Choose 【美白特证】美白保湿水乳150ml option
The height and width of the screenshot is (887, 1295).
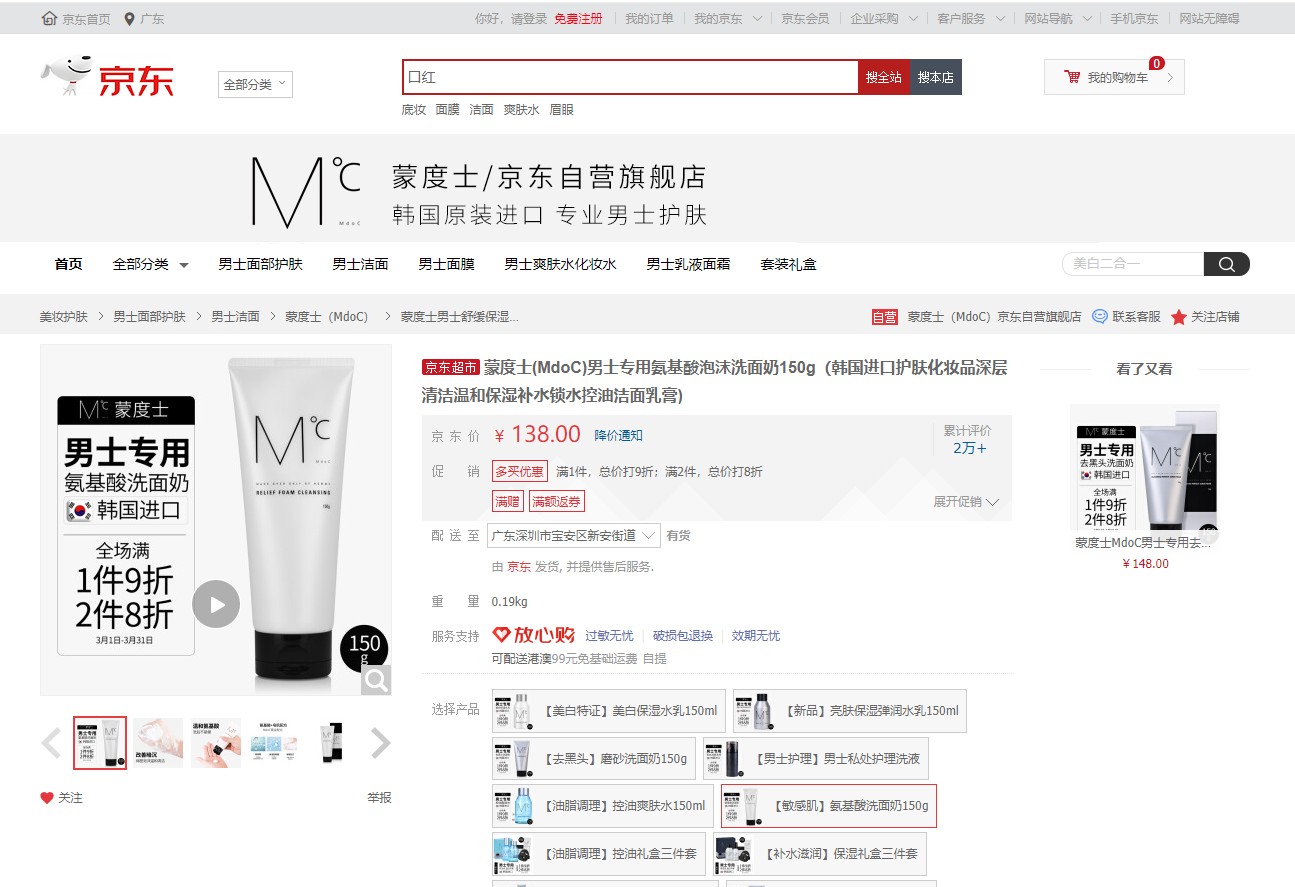[x=609, y=711]
